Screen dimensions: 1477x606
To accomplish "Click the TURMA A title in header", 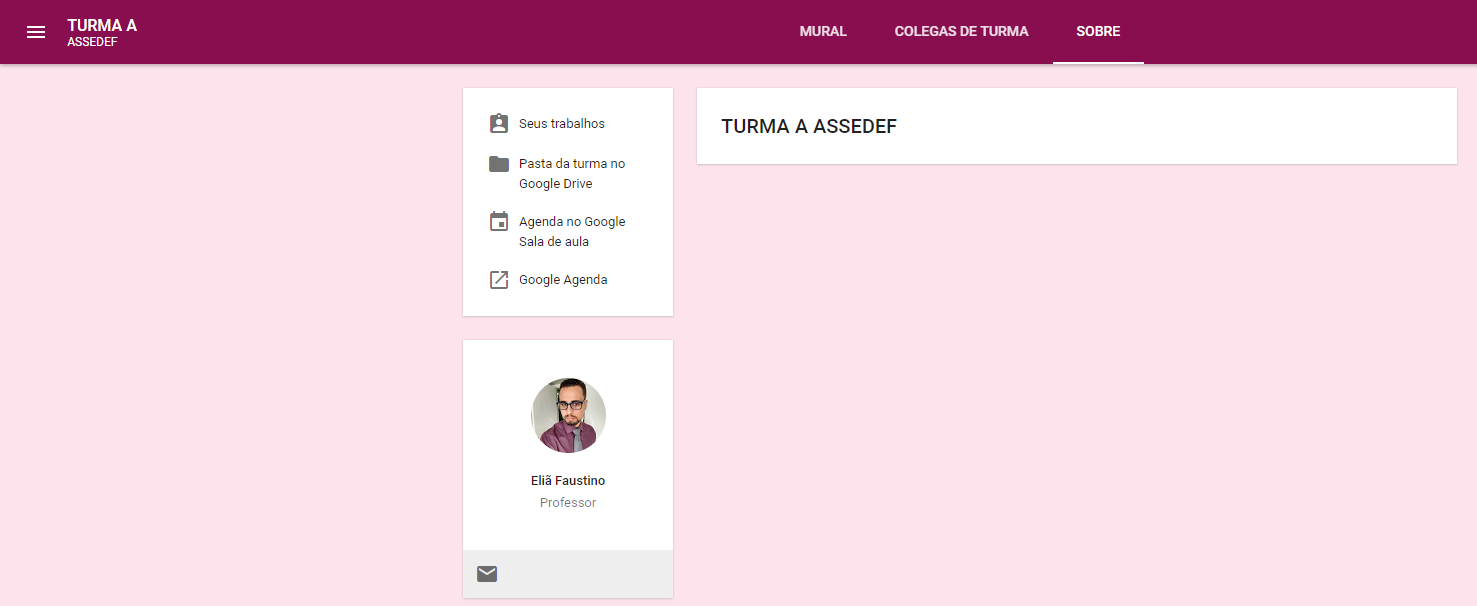I will click(x=102, y=25).
